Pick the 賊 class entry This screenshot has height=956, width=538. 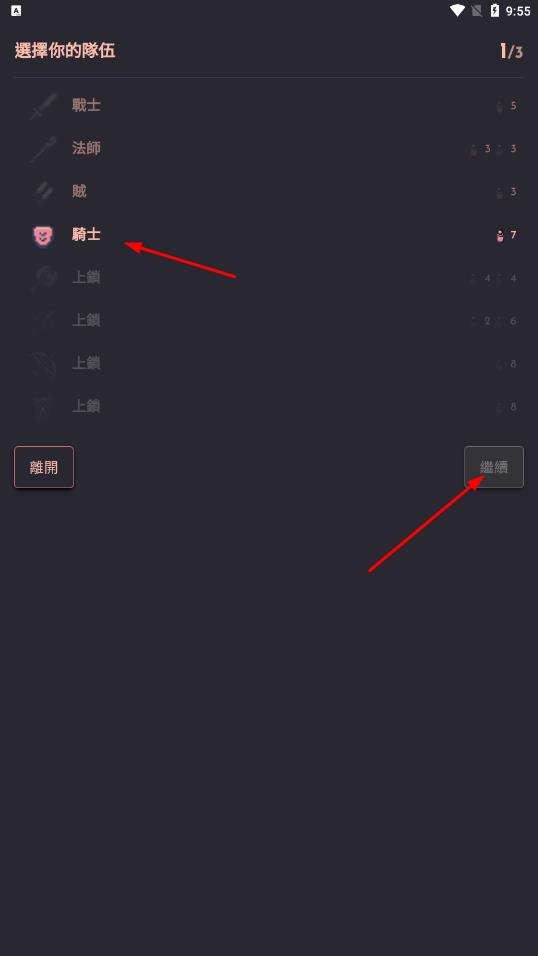[269, 191]
